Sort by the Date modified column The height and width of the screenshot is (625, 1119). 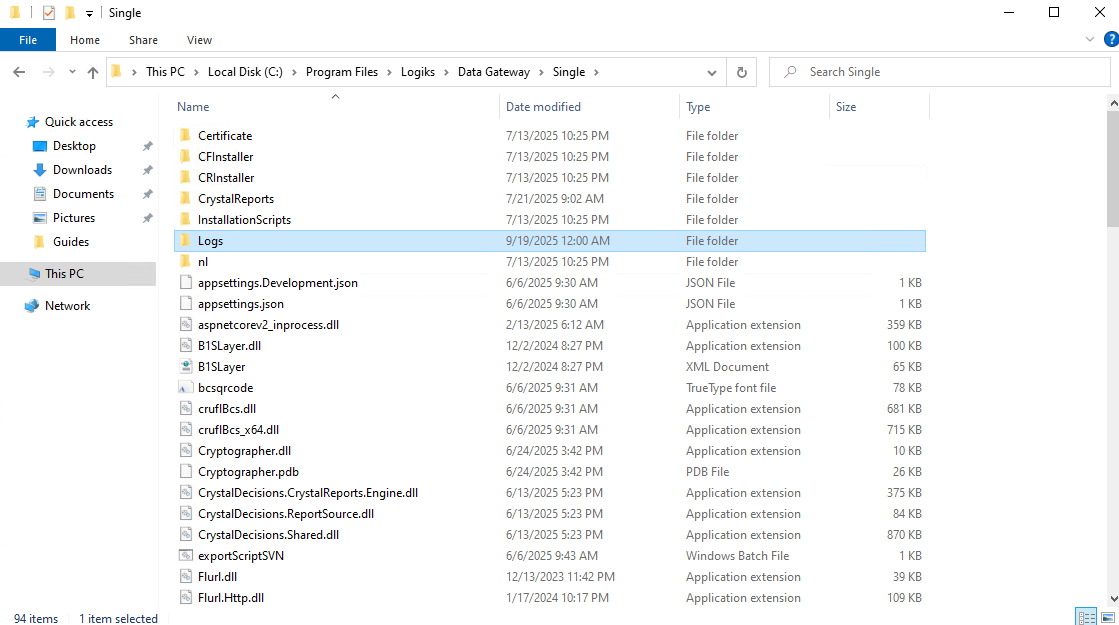click(x=543, y=107)
